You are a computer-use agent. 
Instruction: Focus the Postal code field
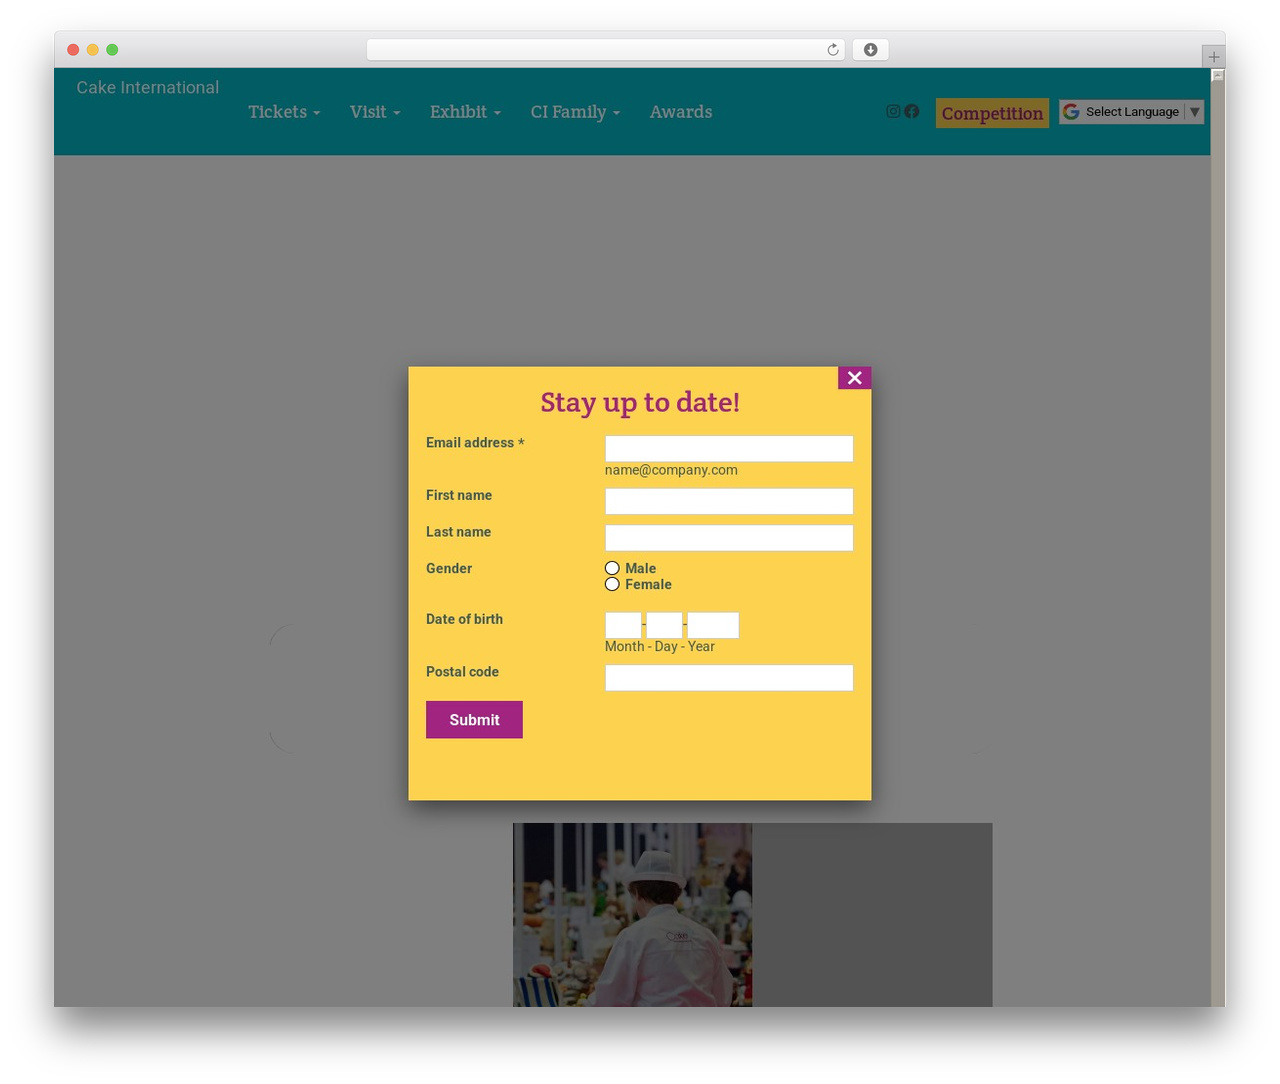click(729, 678)
